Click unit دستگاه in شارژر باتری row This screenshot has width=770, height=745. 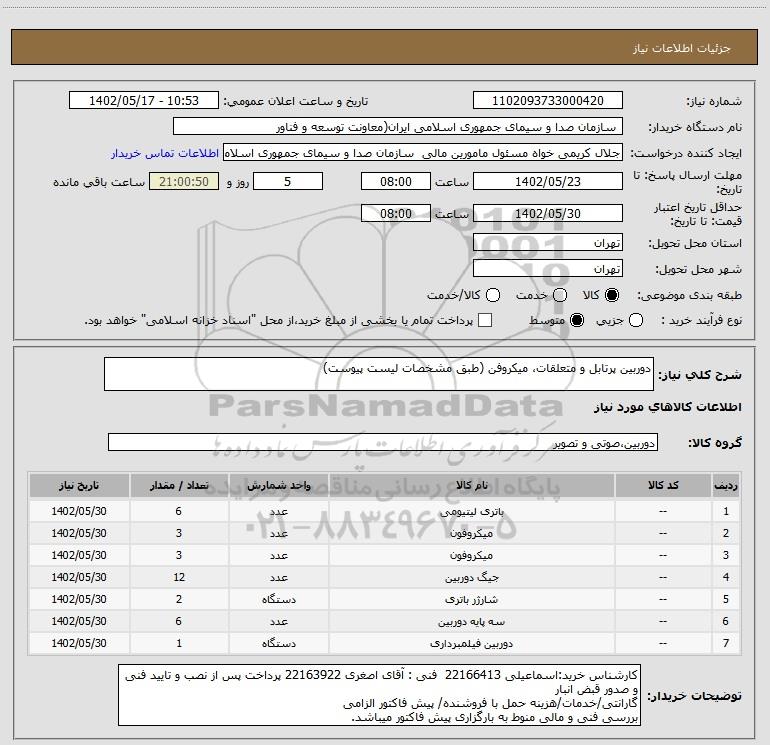click(x=278, y=600)
